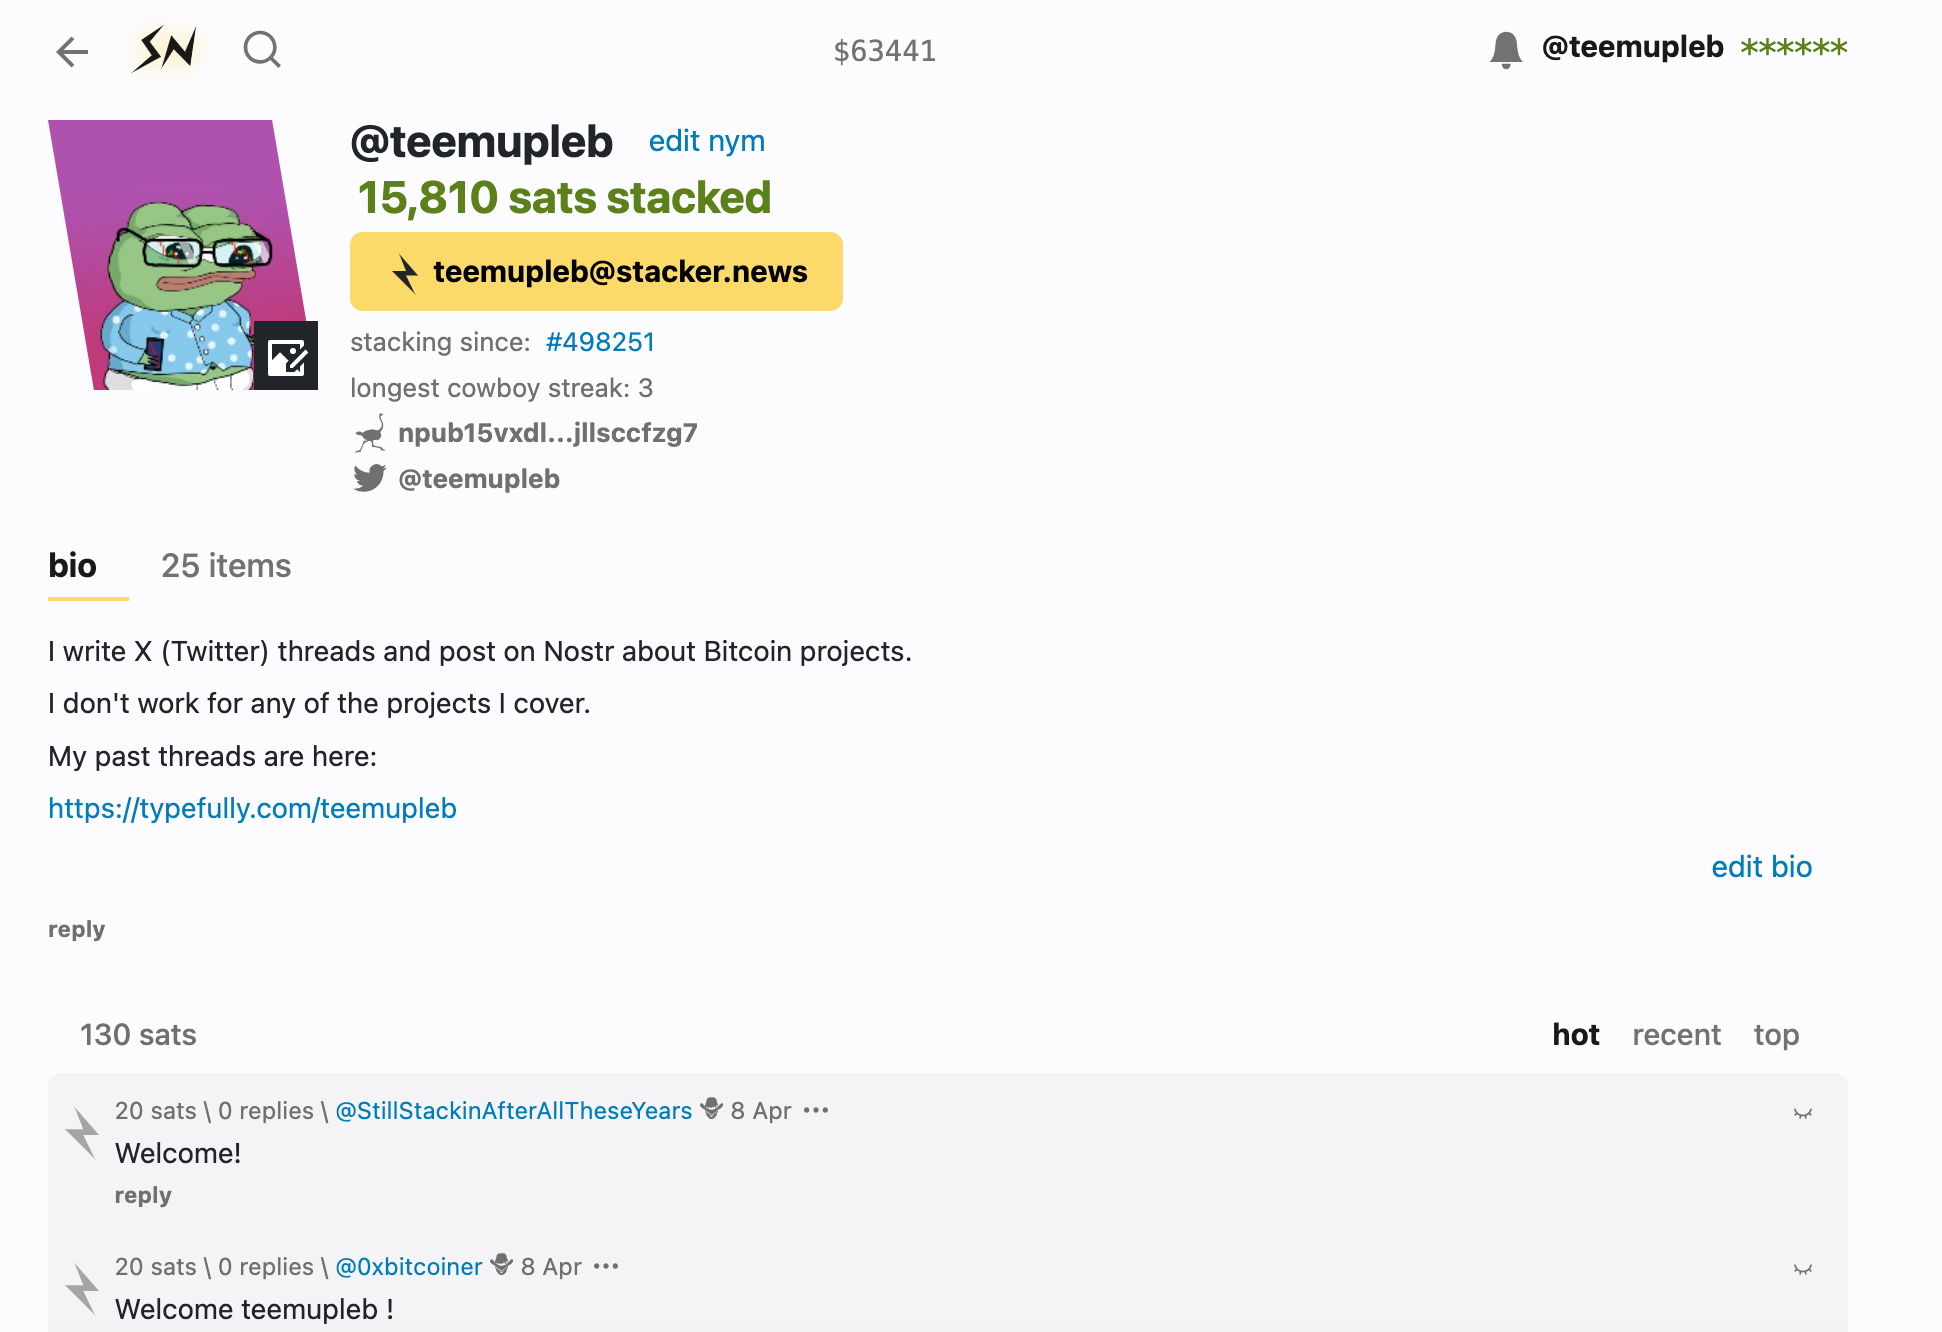Click the edit nym link

706,141
